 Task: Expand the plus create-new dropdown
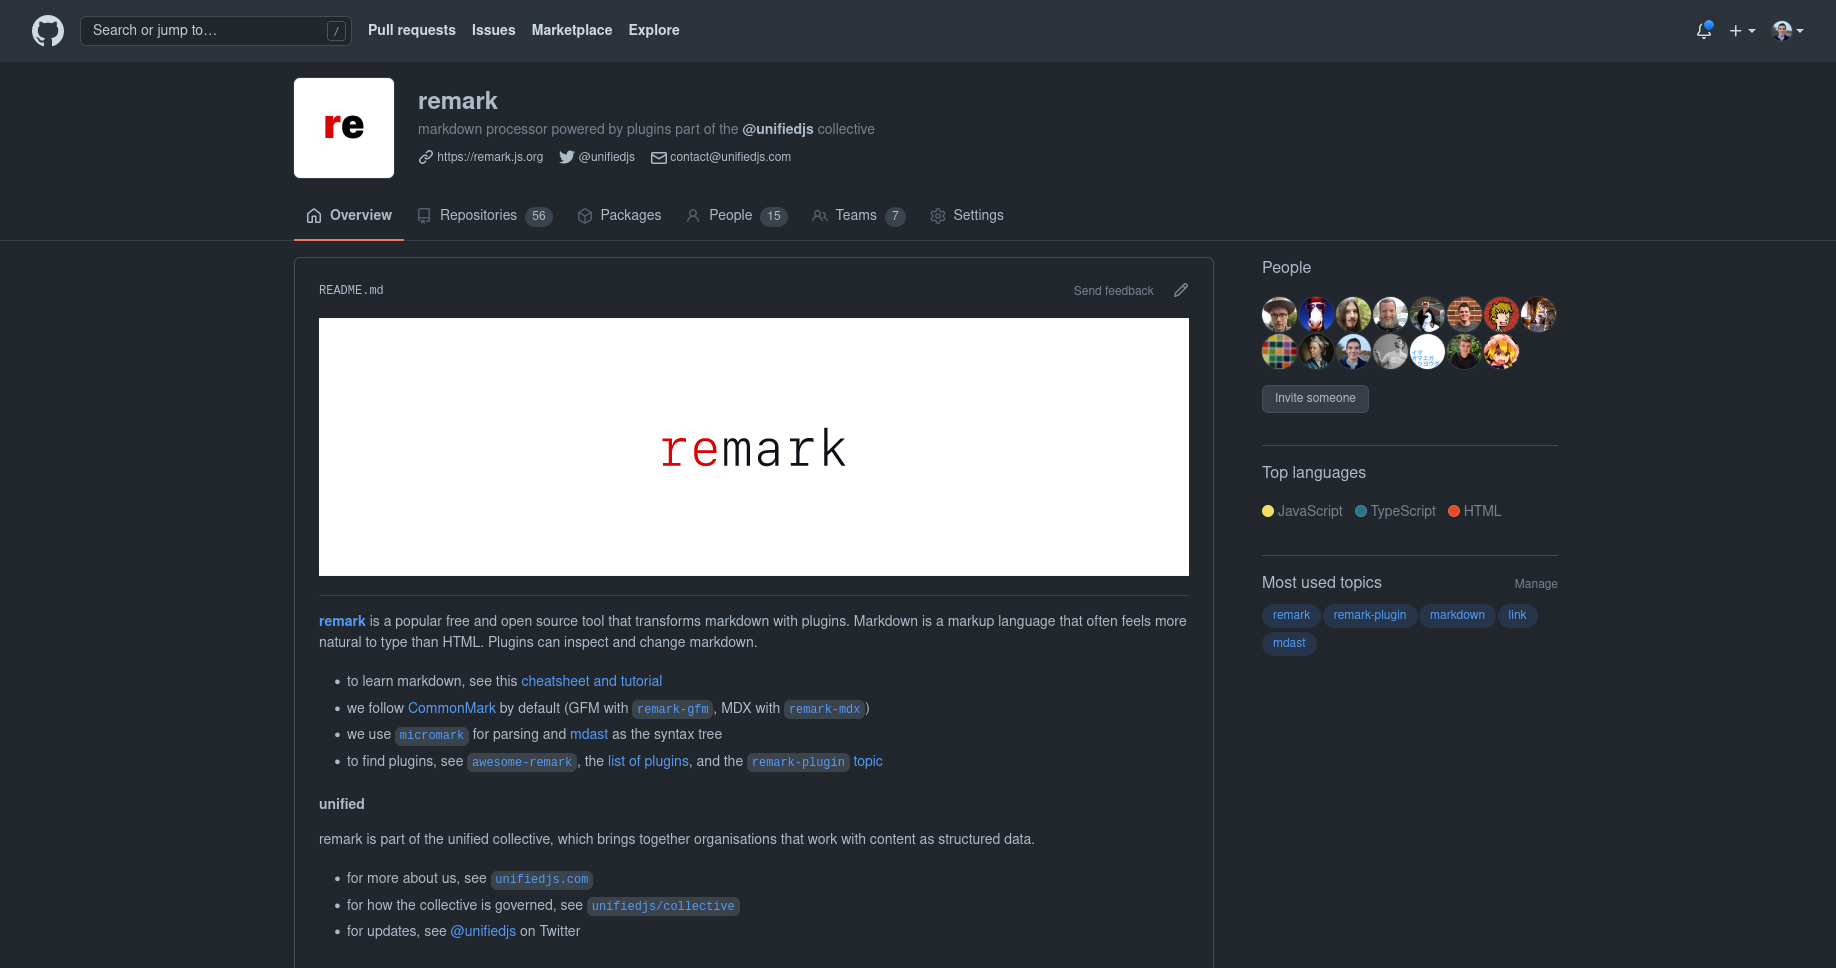pyautogui.click(x=1742, y=31)
